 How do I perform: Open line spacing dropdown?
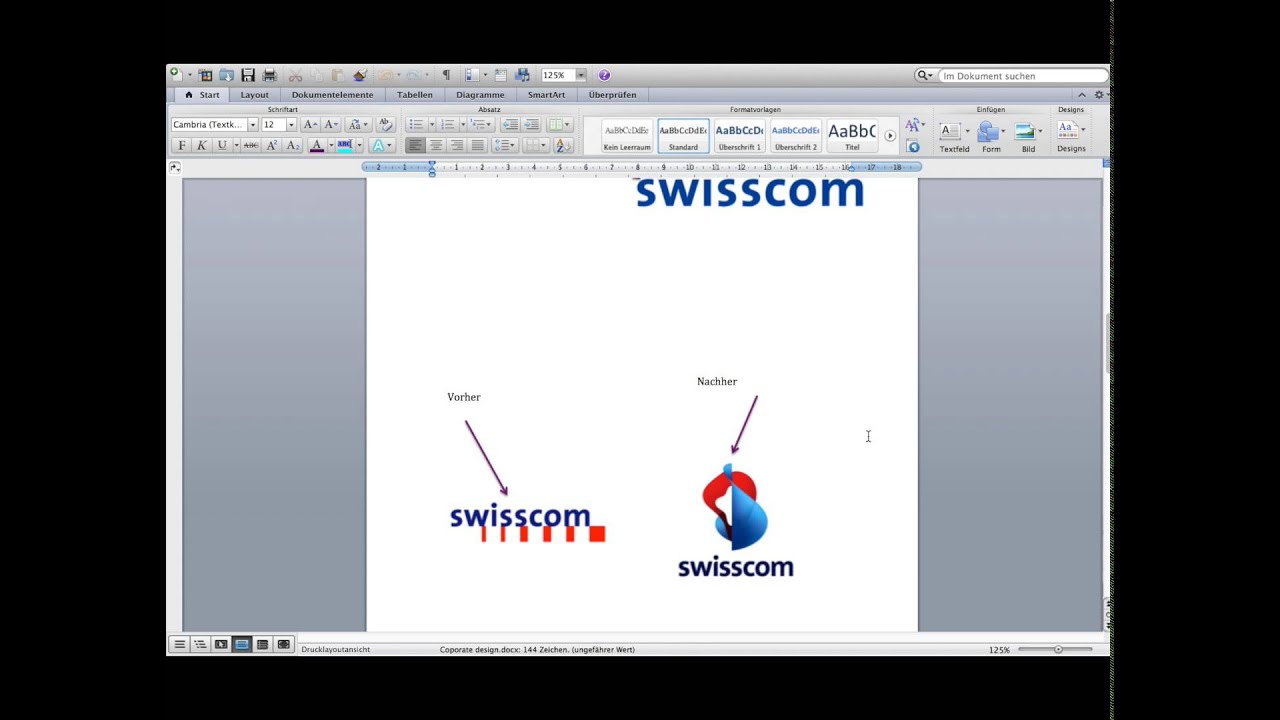504,145
